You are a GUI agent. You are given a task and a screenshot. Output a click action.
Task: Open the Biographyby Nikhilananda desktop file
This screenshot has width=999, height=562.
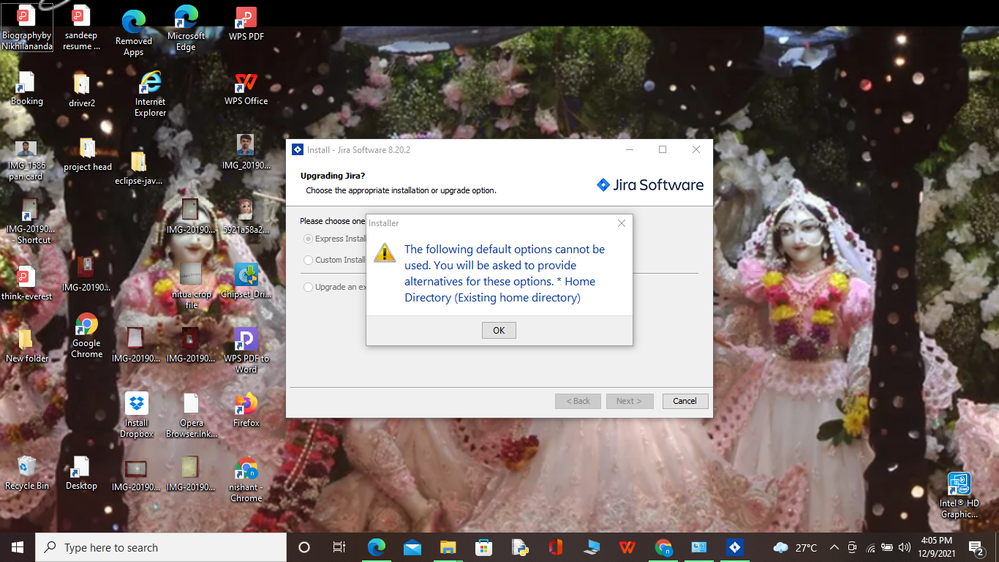(26, 27)
